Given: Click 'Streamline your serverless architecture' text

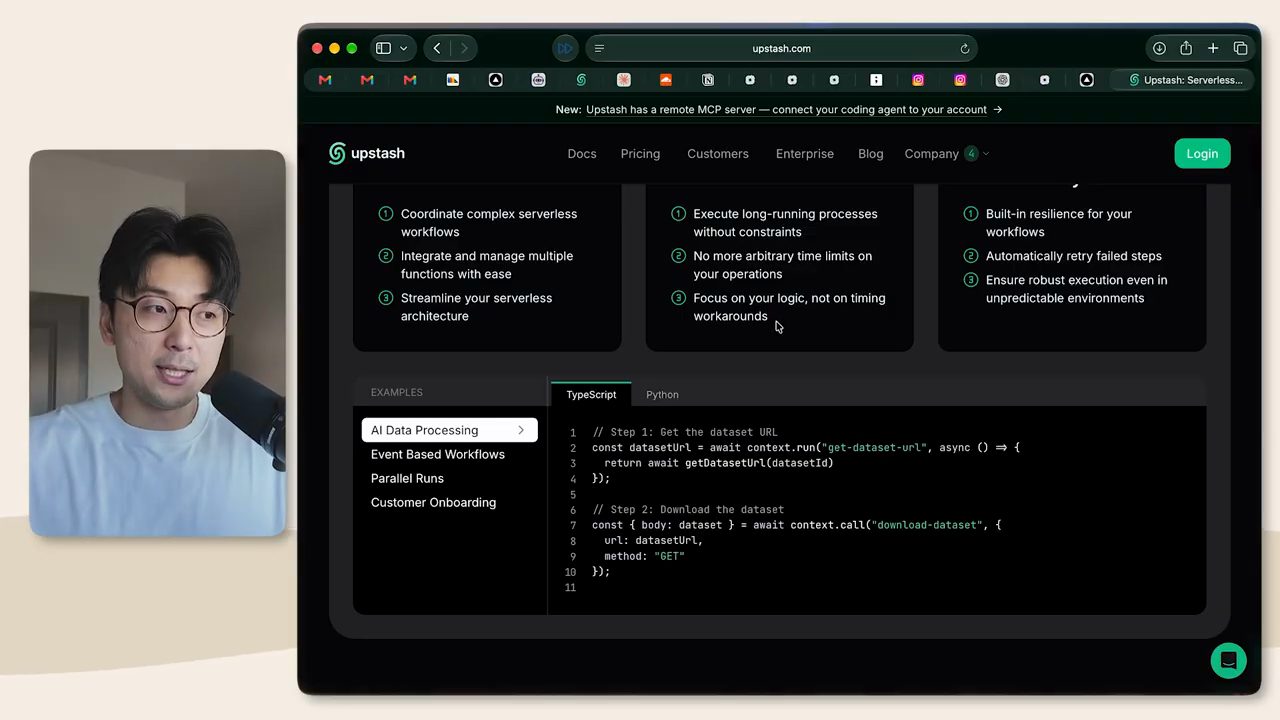Looking at the screenshot, I should (x=476, y=307).
